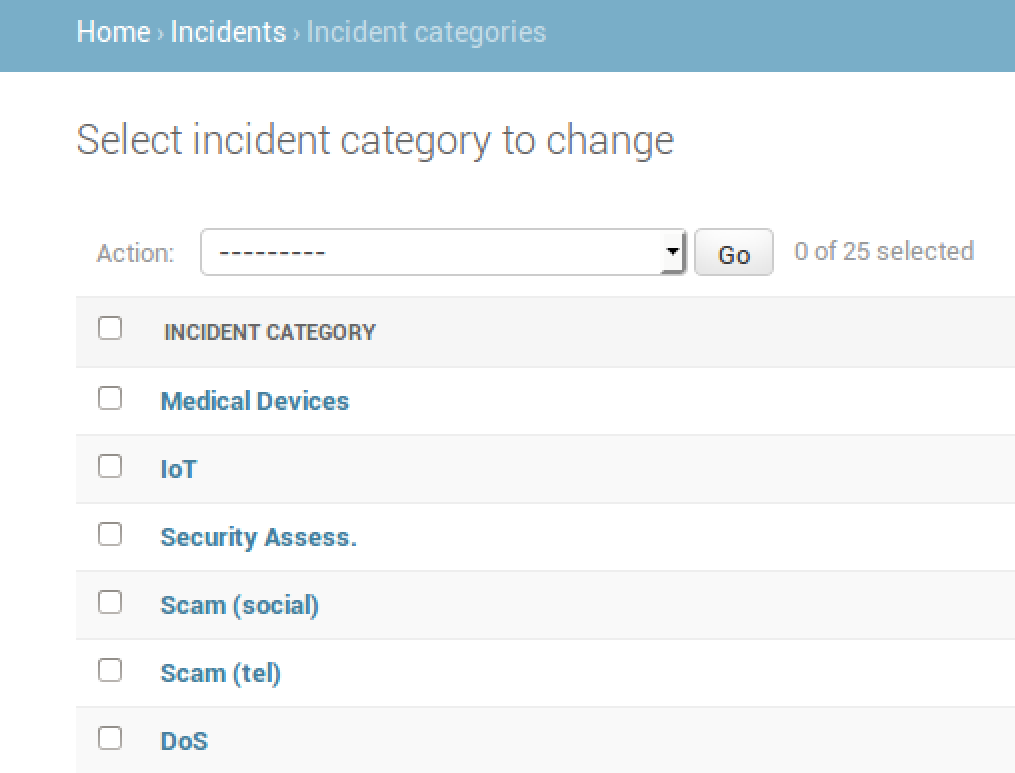
Task: Tick the Scam (social) checkbox
Action: pyautogui.click(x=110, y=601)
